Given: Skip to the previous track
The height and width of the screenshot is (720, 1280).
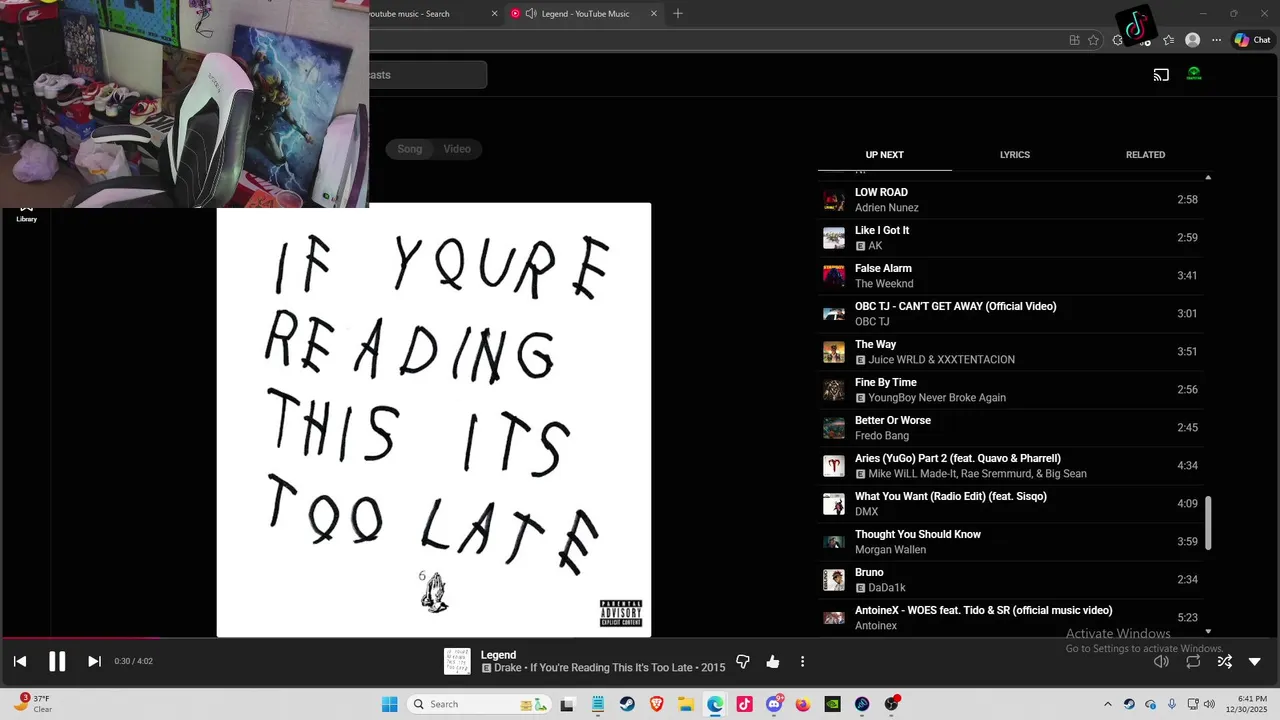Looking at the screenshot, I should 20,661.
